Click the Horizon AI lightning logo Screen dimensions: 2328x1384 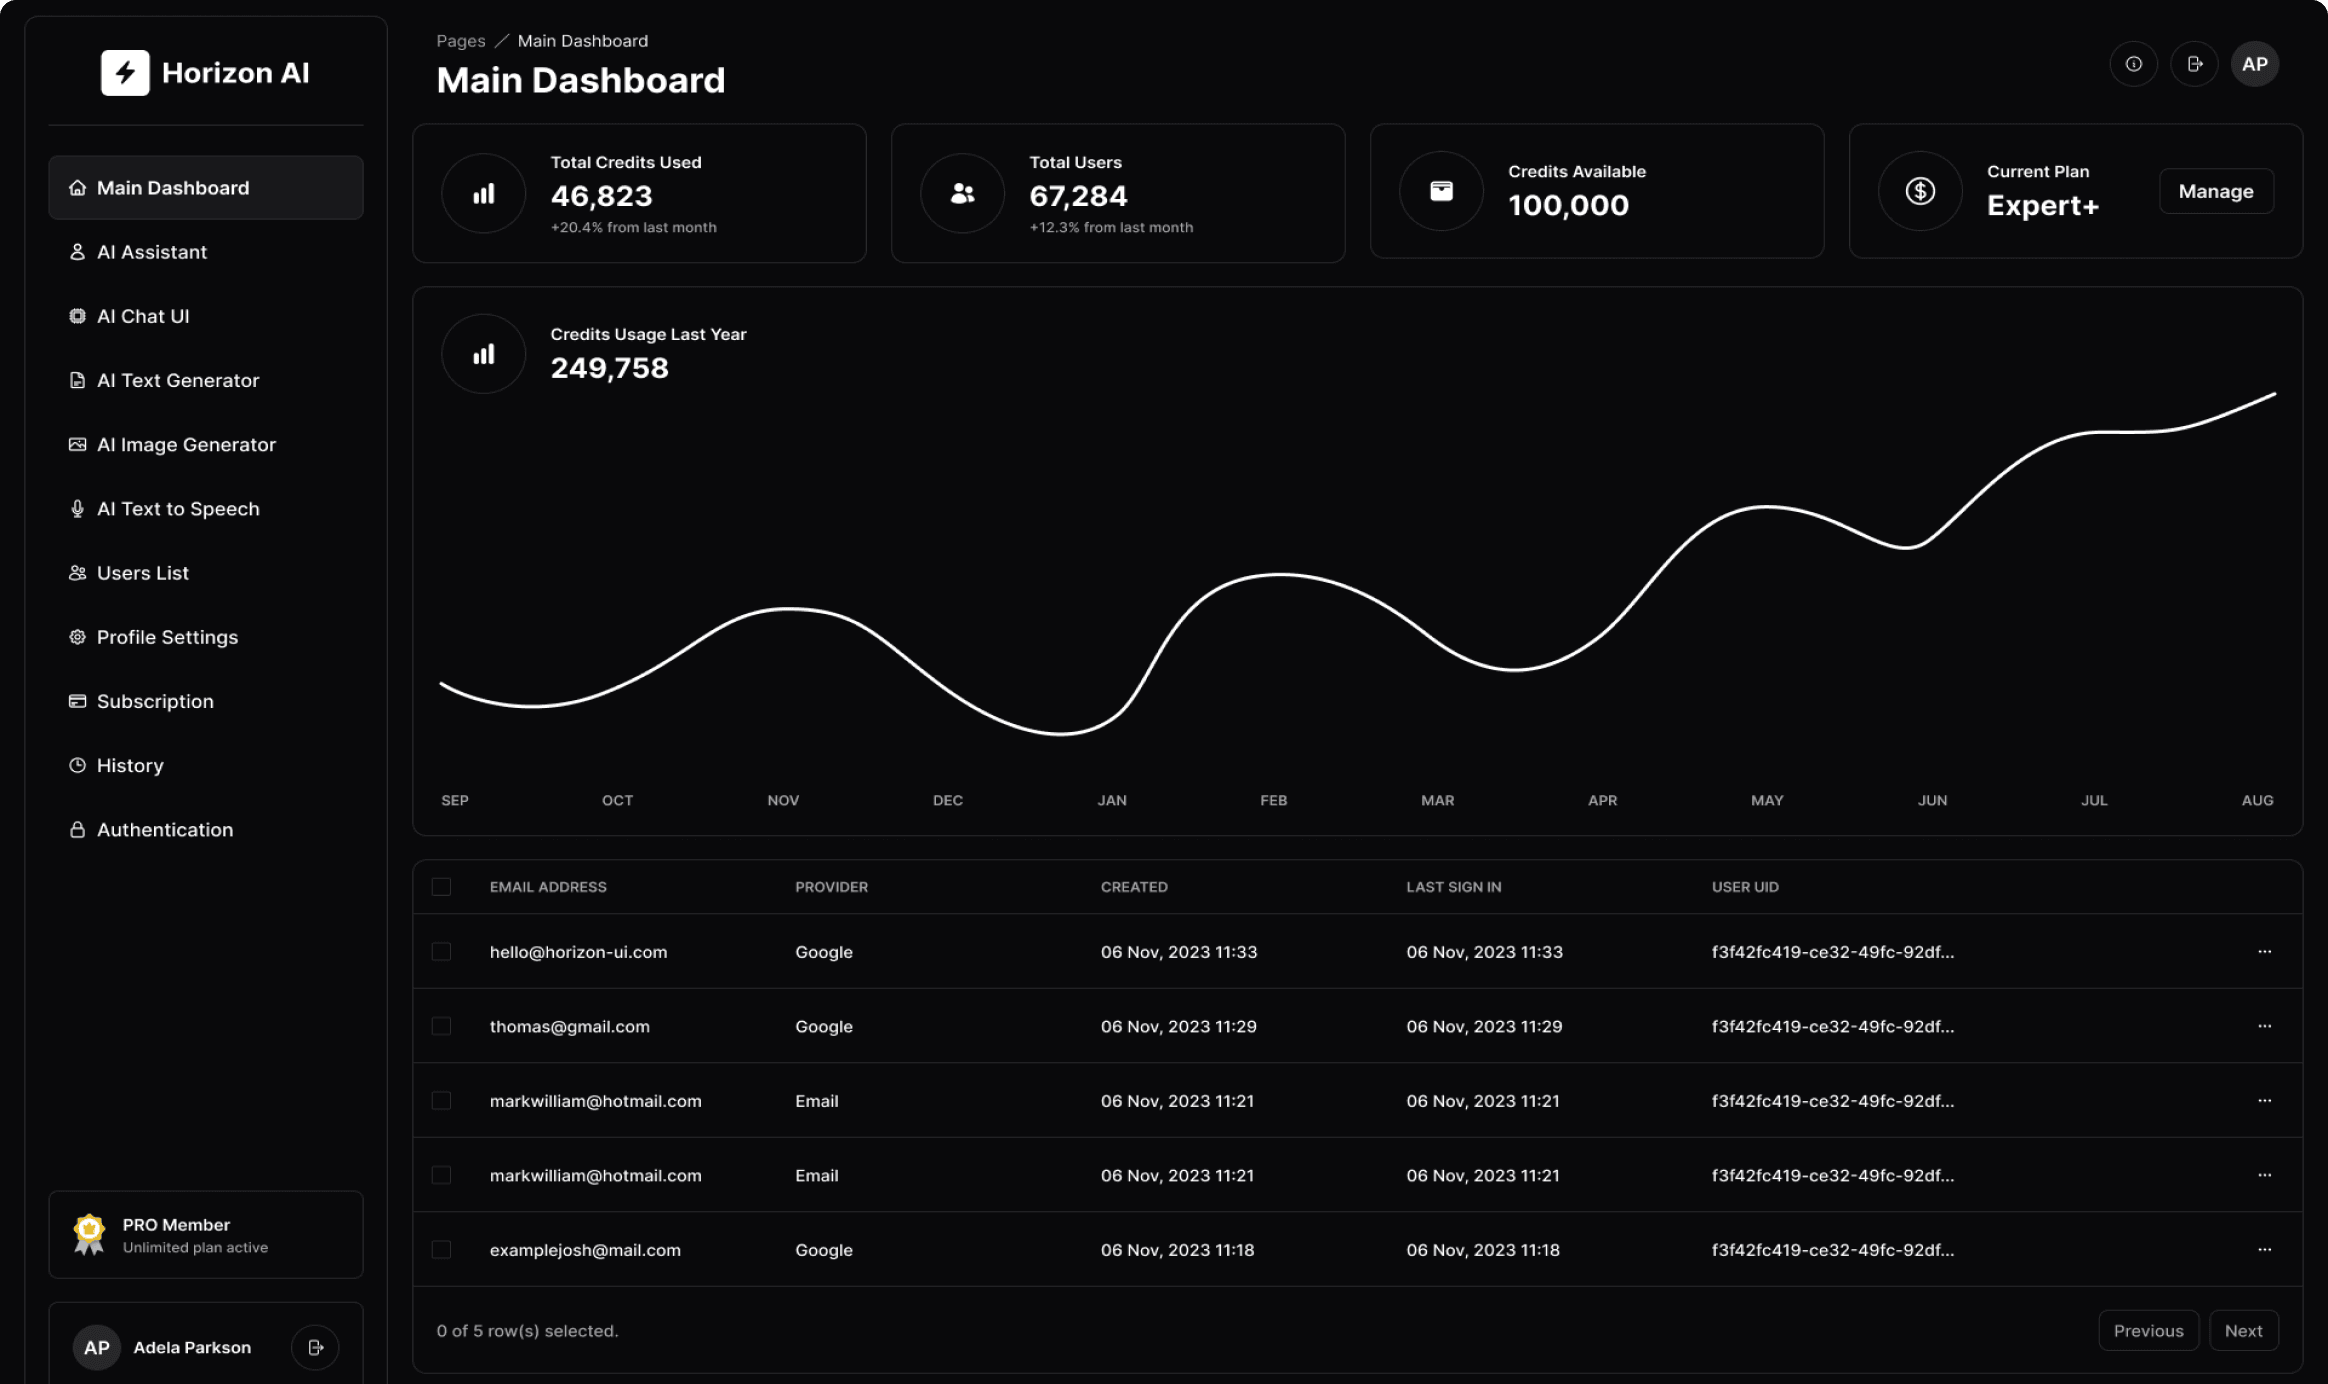tap(125, 73)
